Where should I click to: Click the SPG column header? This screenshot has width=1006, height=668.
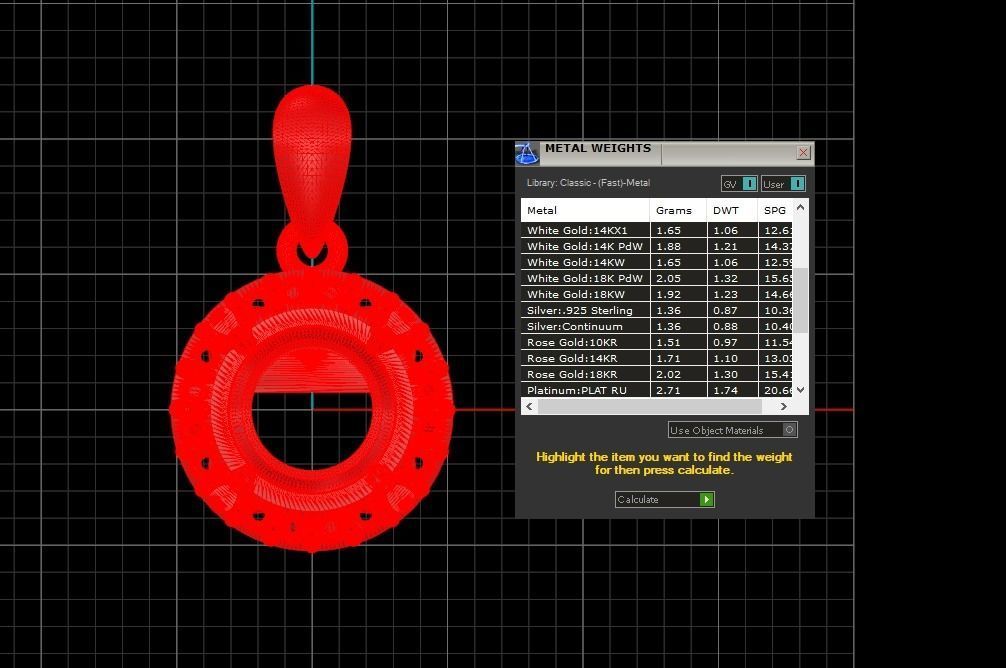tap(775, 210)
